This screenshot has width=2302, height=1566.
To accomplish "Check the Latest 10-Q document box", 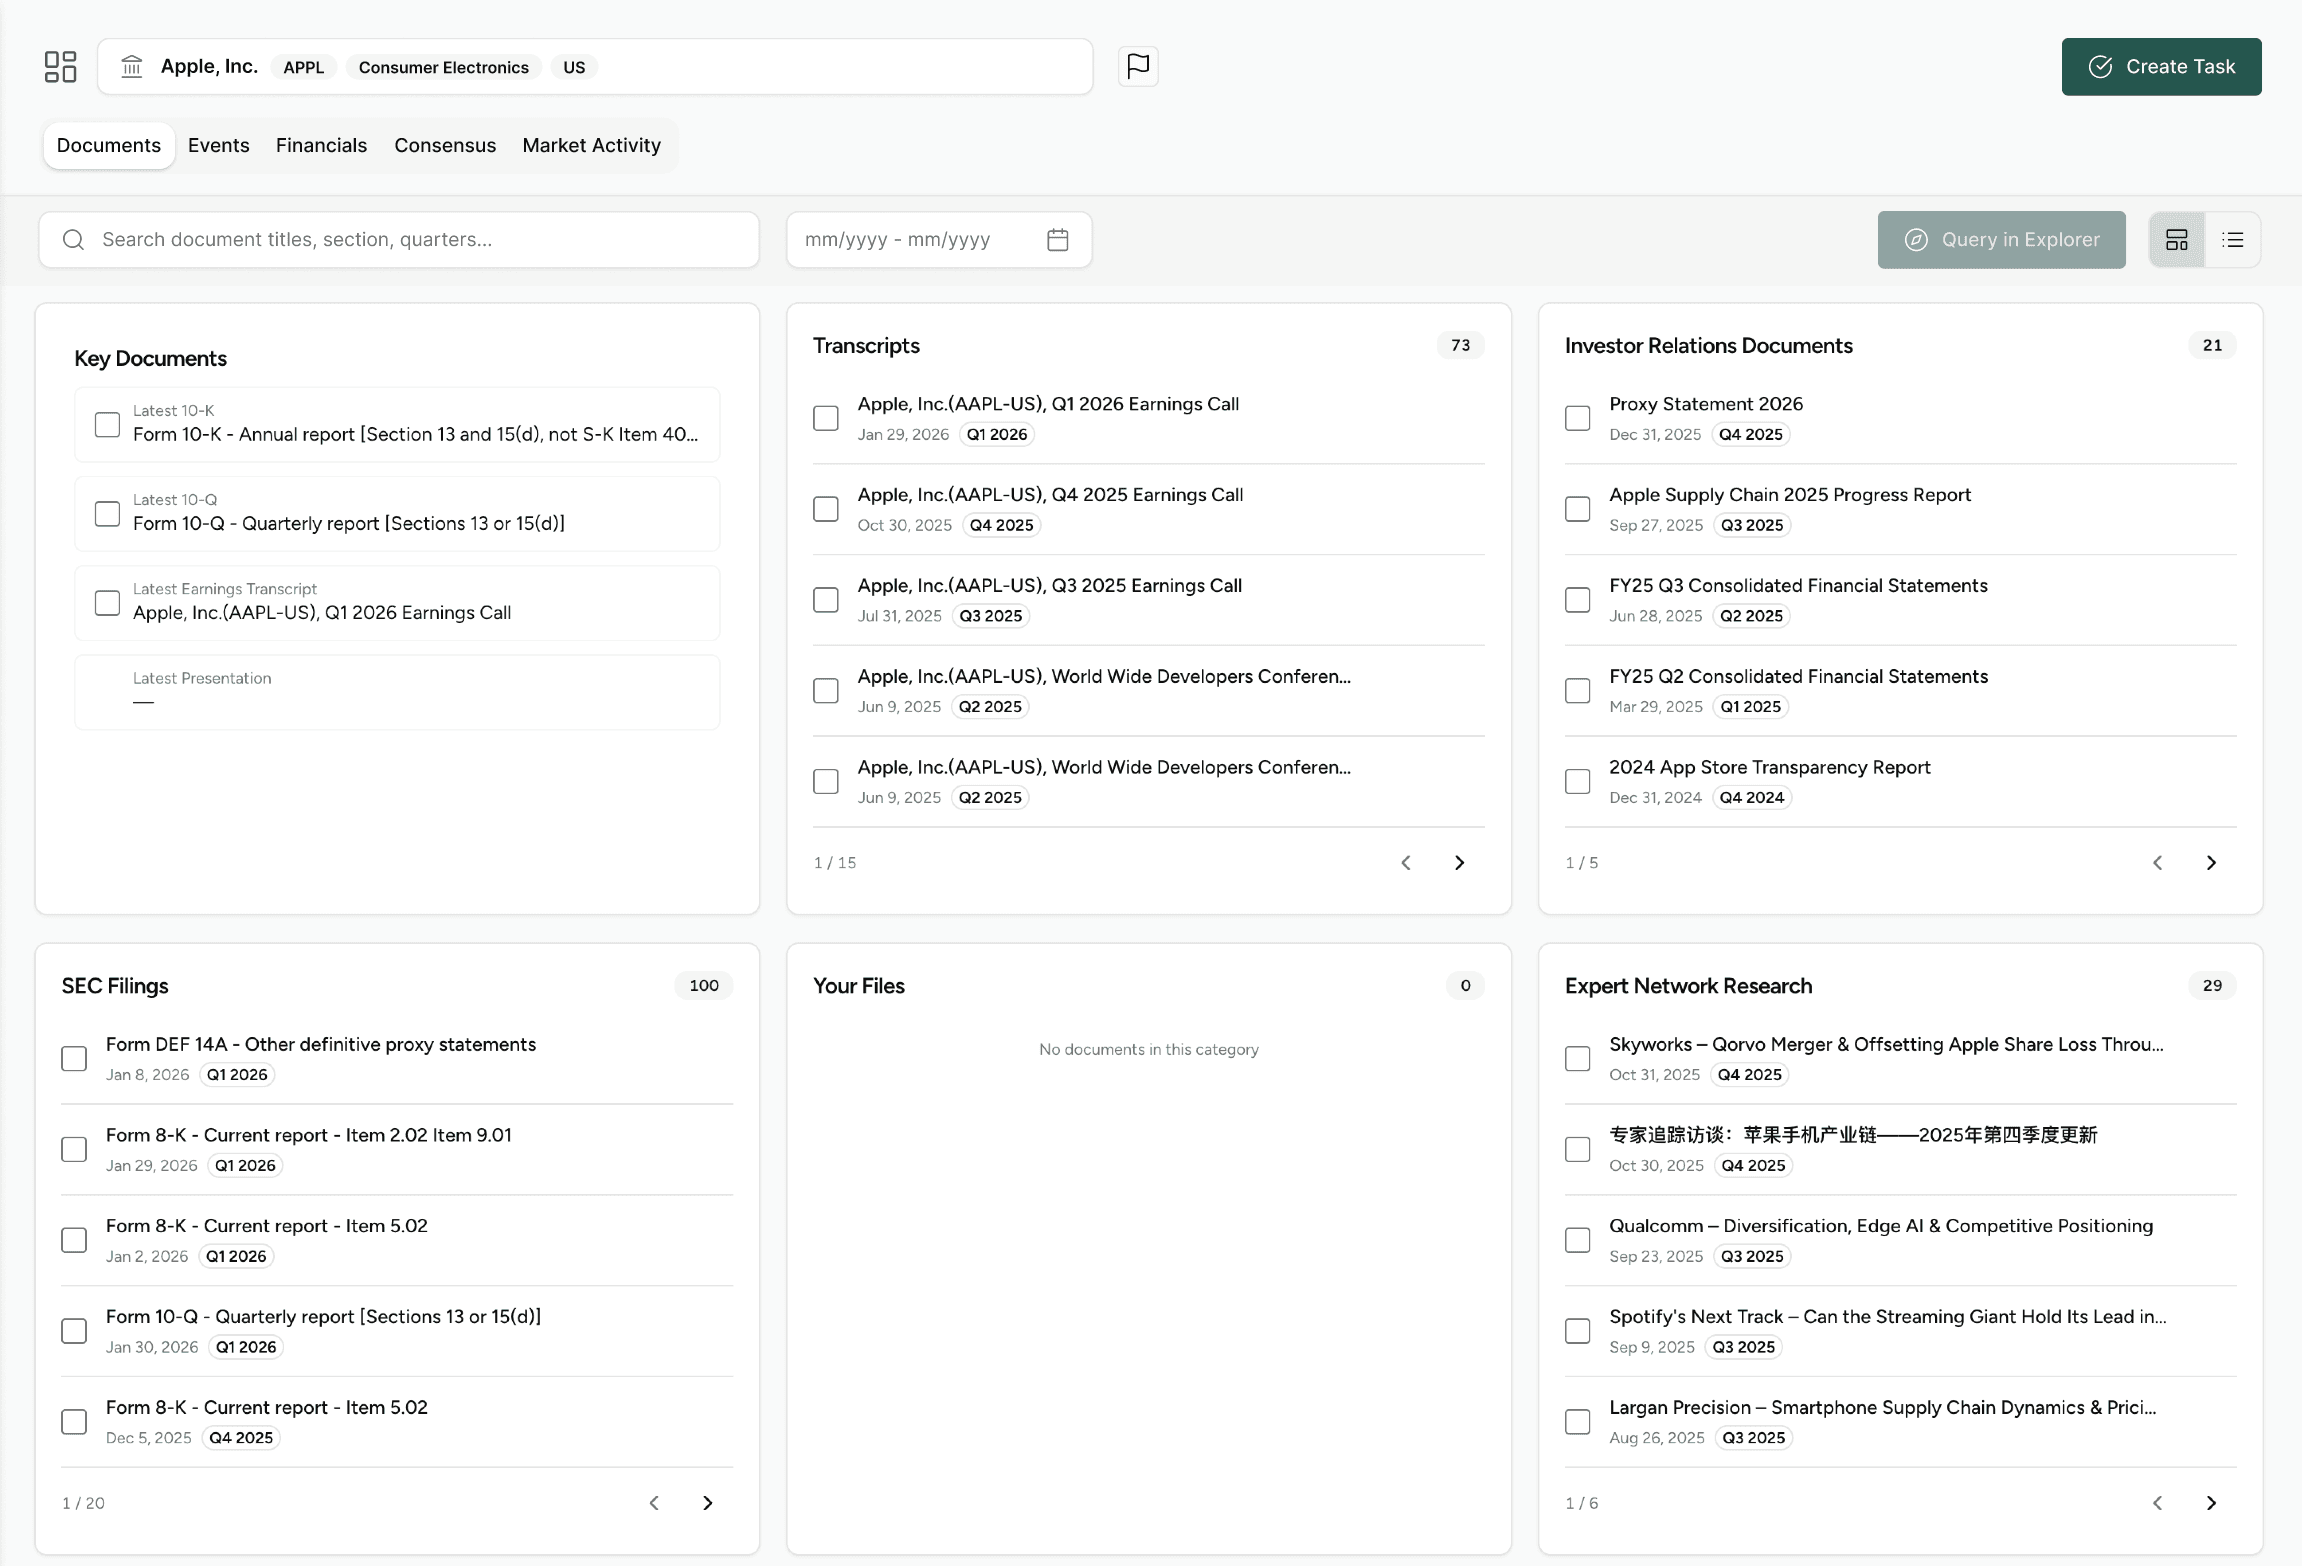I will click(x=107, y=514).
